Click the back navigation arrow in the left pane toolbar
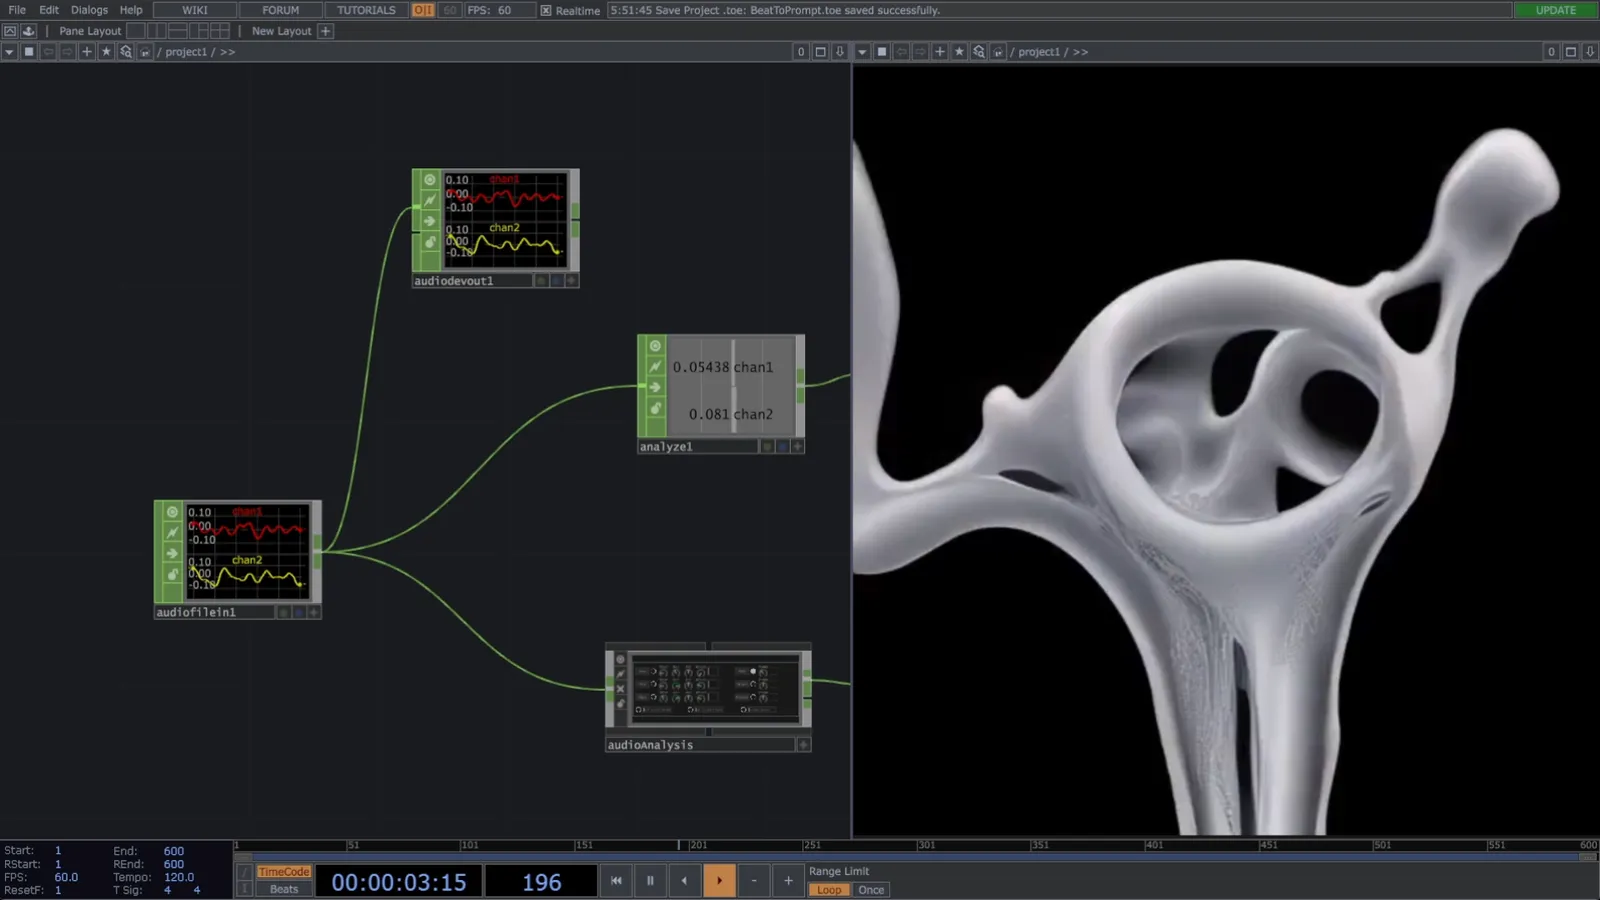Viewport: 1600px width, 900px height. (x=48, y=51)
